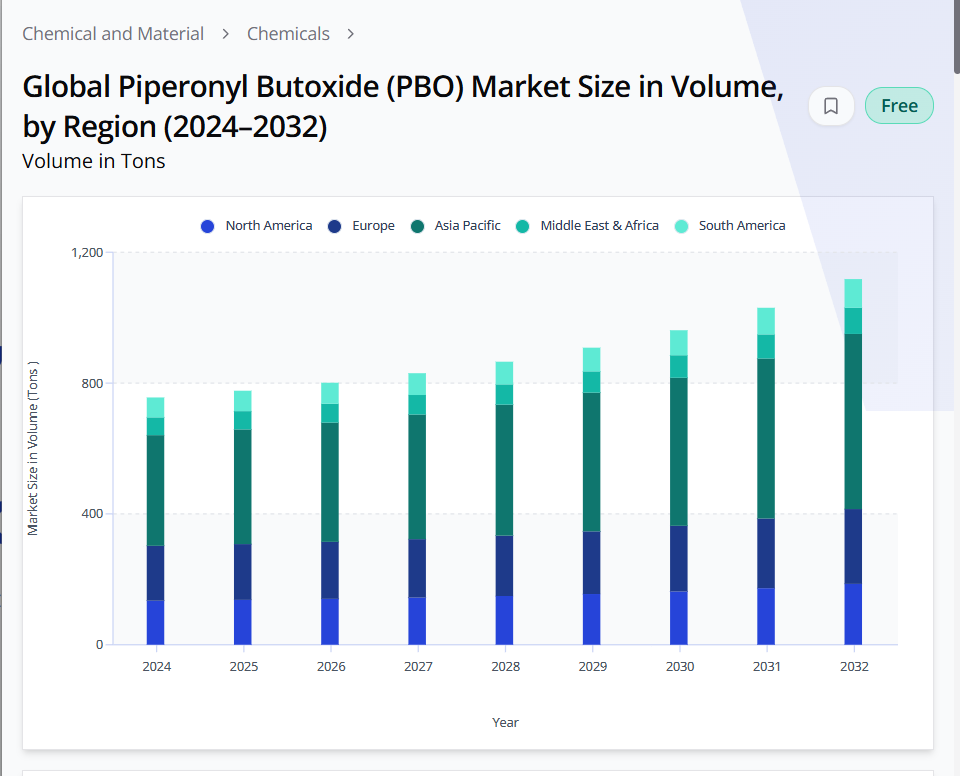Image resolution: width=960 pixels, height=776 pixels.
Task: Click the Free badge button
Action: tap(899, 106)
